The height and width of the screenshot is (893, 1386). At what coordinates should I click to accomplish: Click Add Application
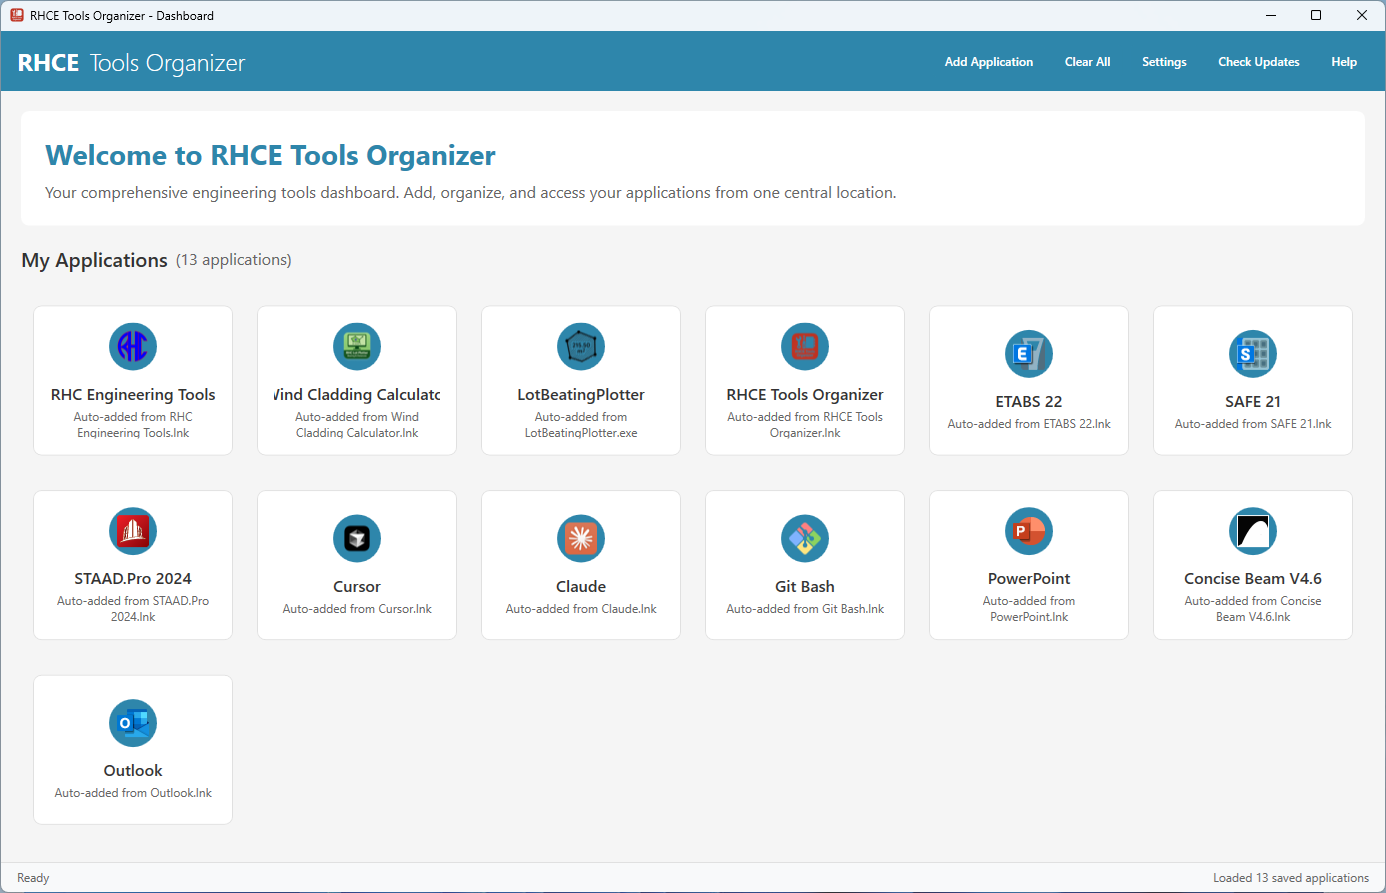(x=988, y=61)
